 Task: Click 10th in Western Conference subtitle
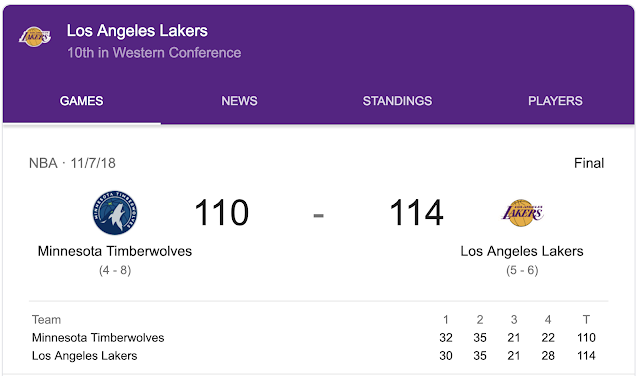pos(154,53)
